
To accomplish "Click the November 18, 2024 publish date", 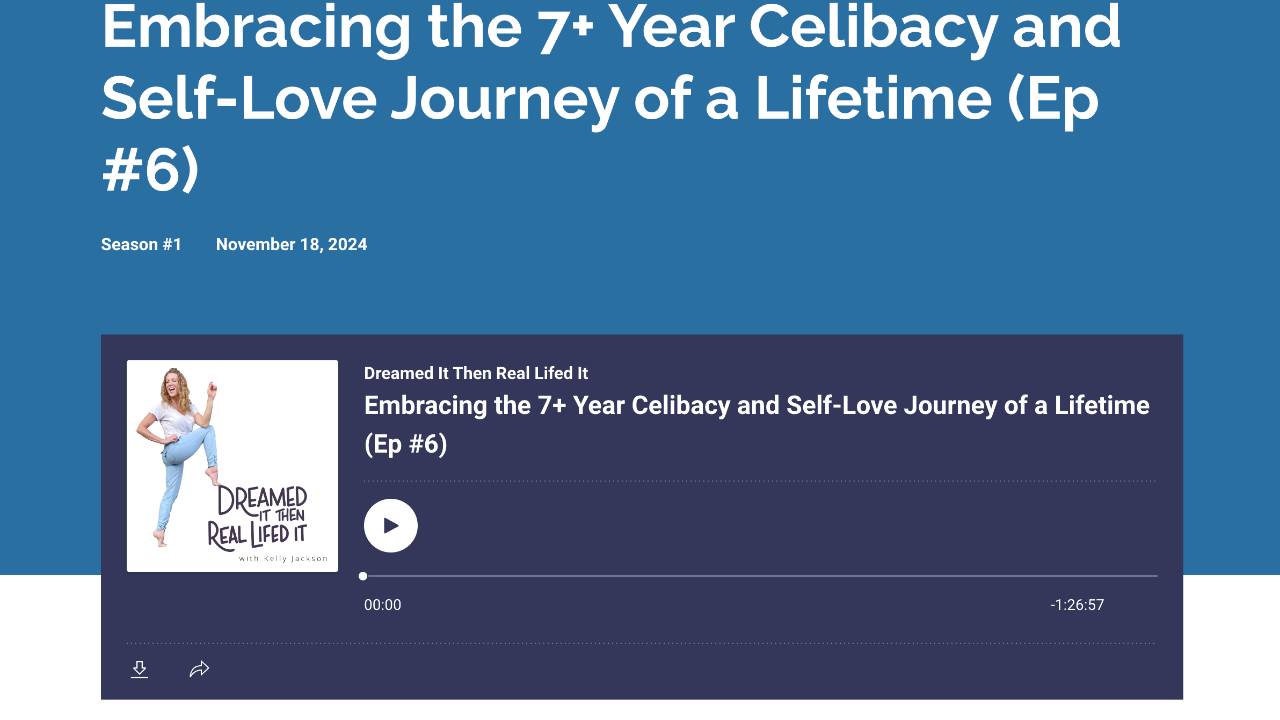I will tap(291, 244).
